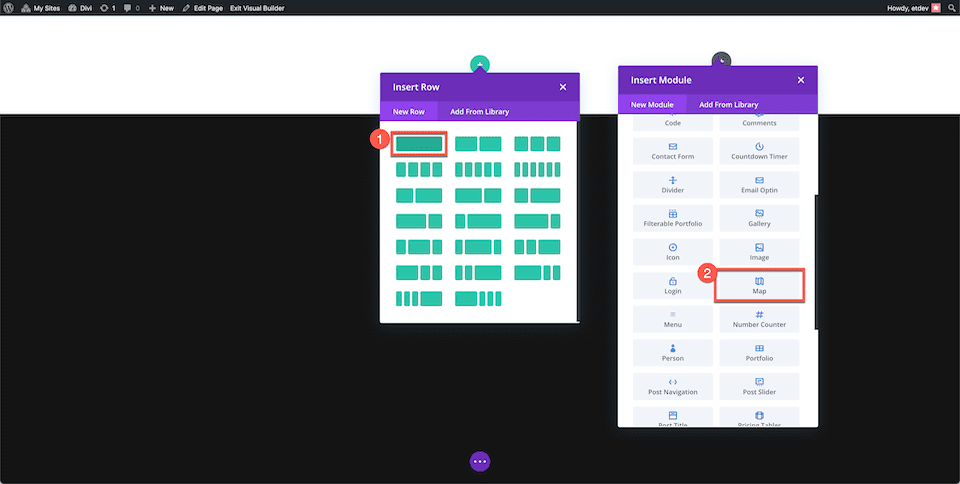This screenshot has height=484, width=960.
Task: Open My Sites in the admin bar
Action: pos(41,9)
